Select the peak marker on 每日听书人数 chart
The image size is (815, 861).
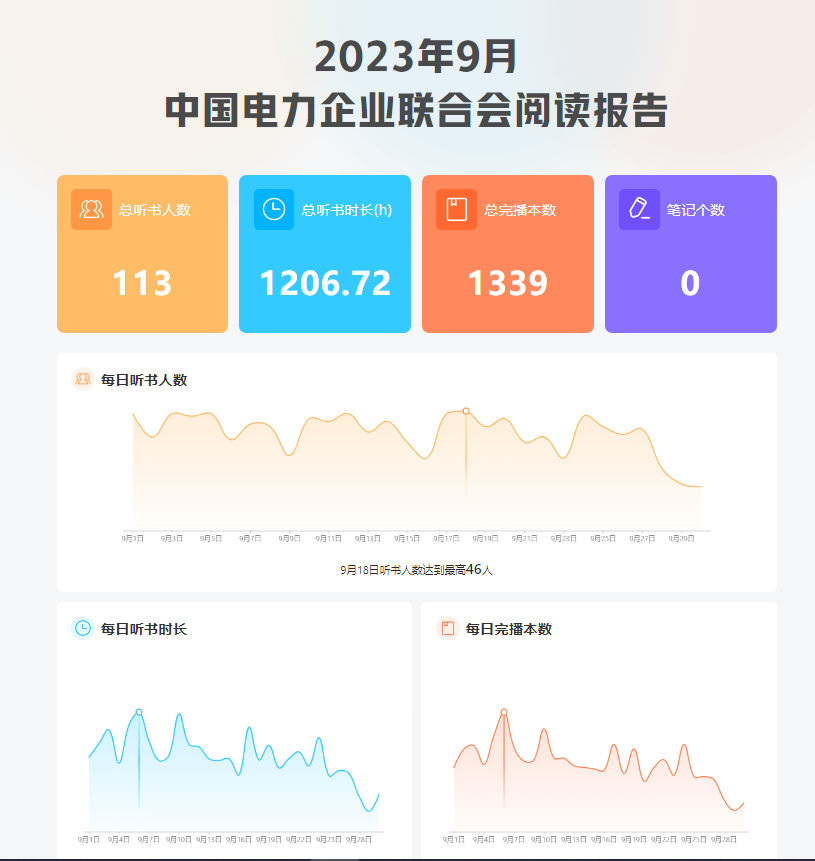[466, 411]
